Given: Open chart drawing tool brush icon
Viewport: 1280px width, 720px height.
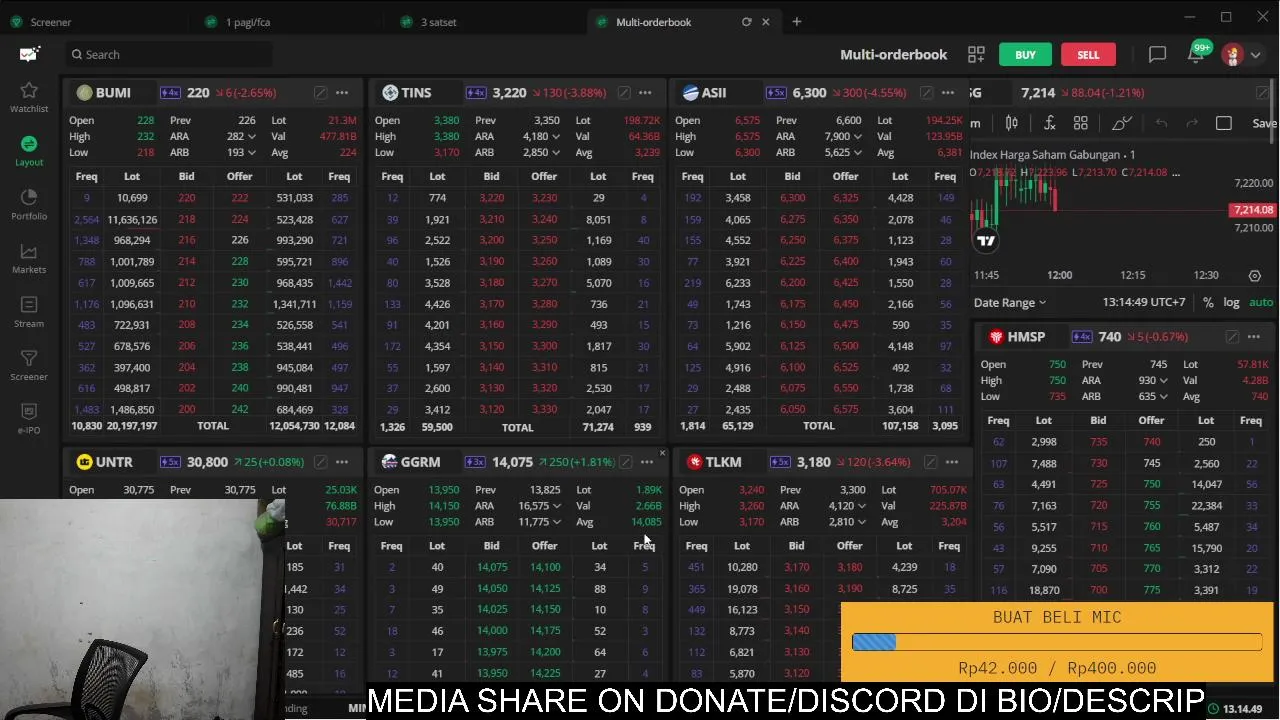Looking at the screenshot, I should pyautogui.click(x=1122, y=123).
